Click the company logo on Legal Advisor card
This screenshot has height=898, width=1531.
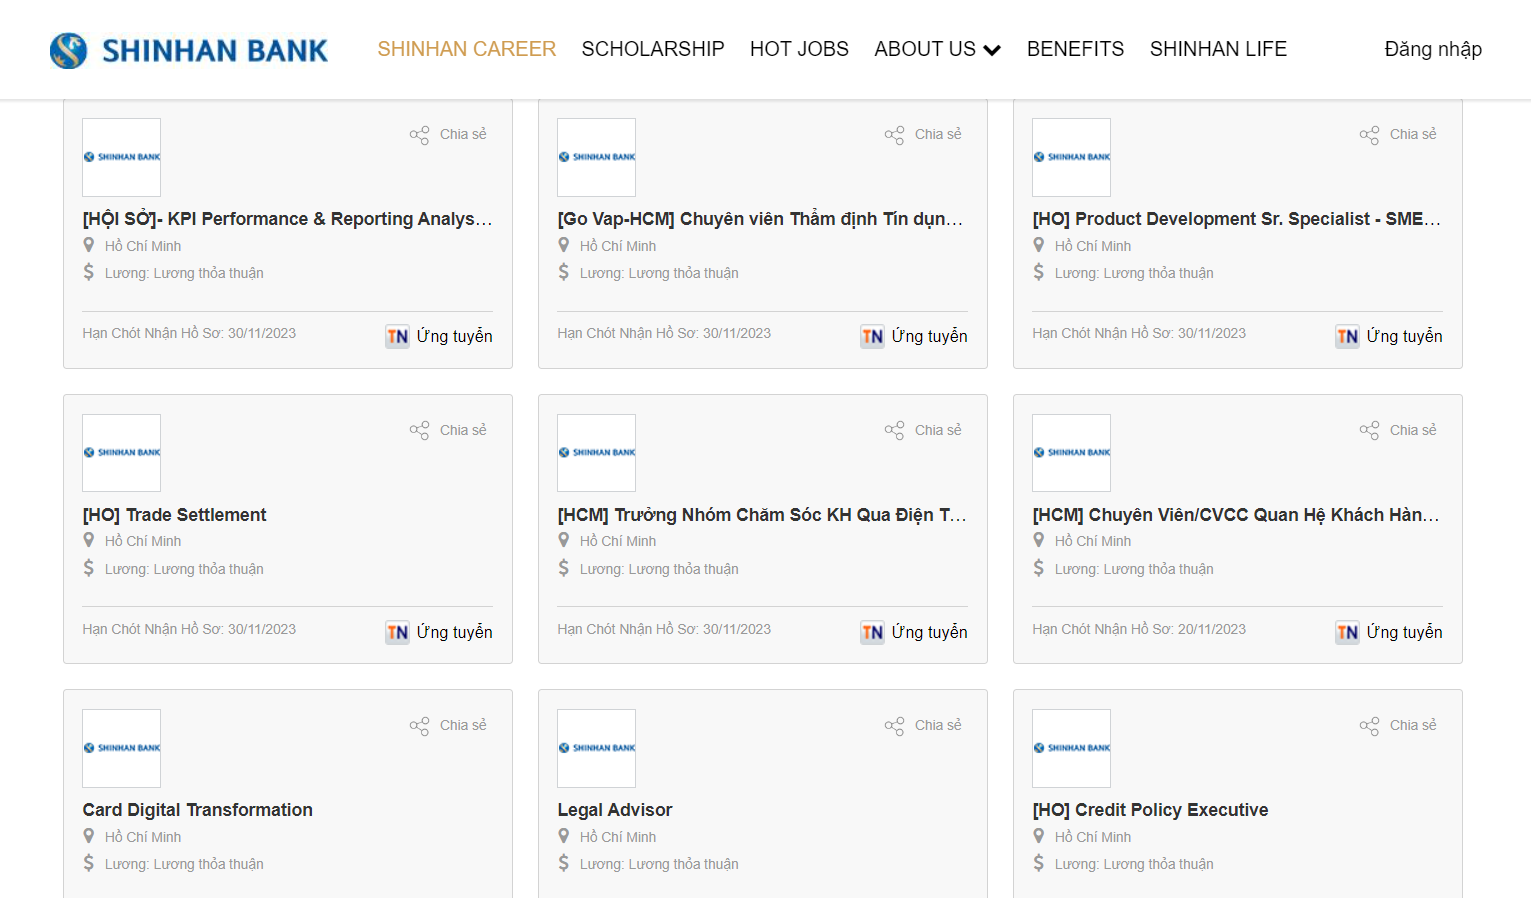point(596,748)
